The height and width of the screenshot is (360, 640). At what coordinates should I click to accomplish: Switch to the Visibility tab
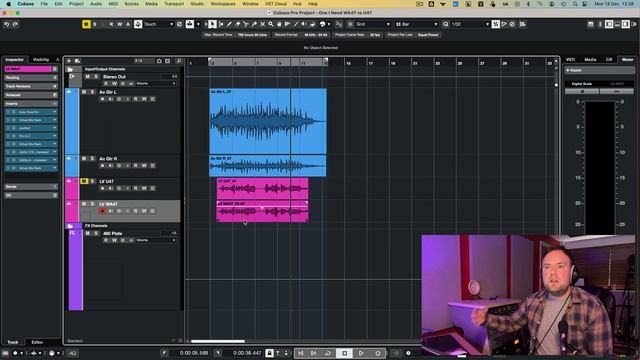click(x=41, y=60)
